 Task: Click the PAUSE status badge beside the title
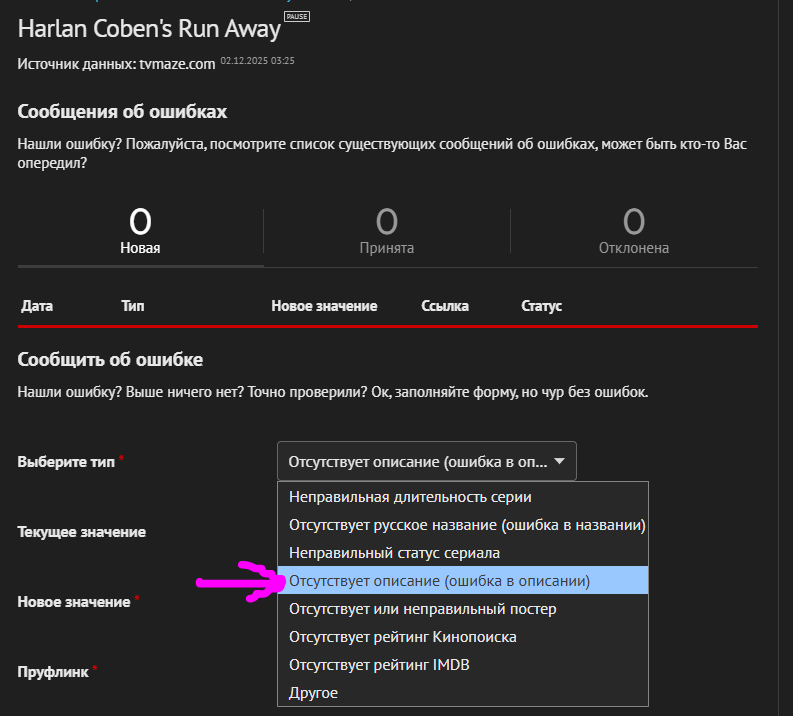pyautogui.click(x=296, y=18)
